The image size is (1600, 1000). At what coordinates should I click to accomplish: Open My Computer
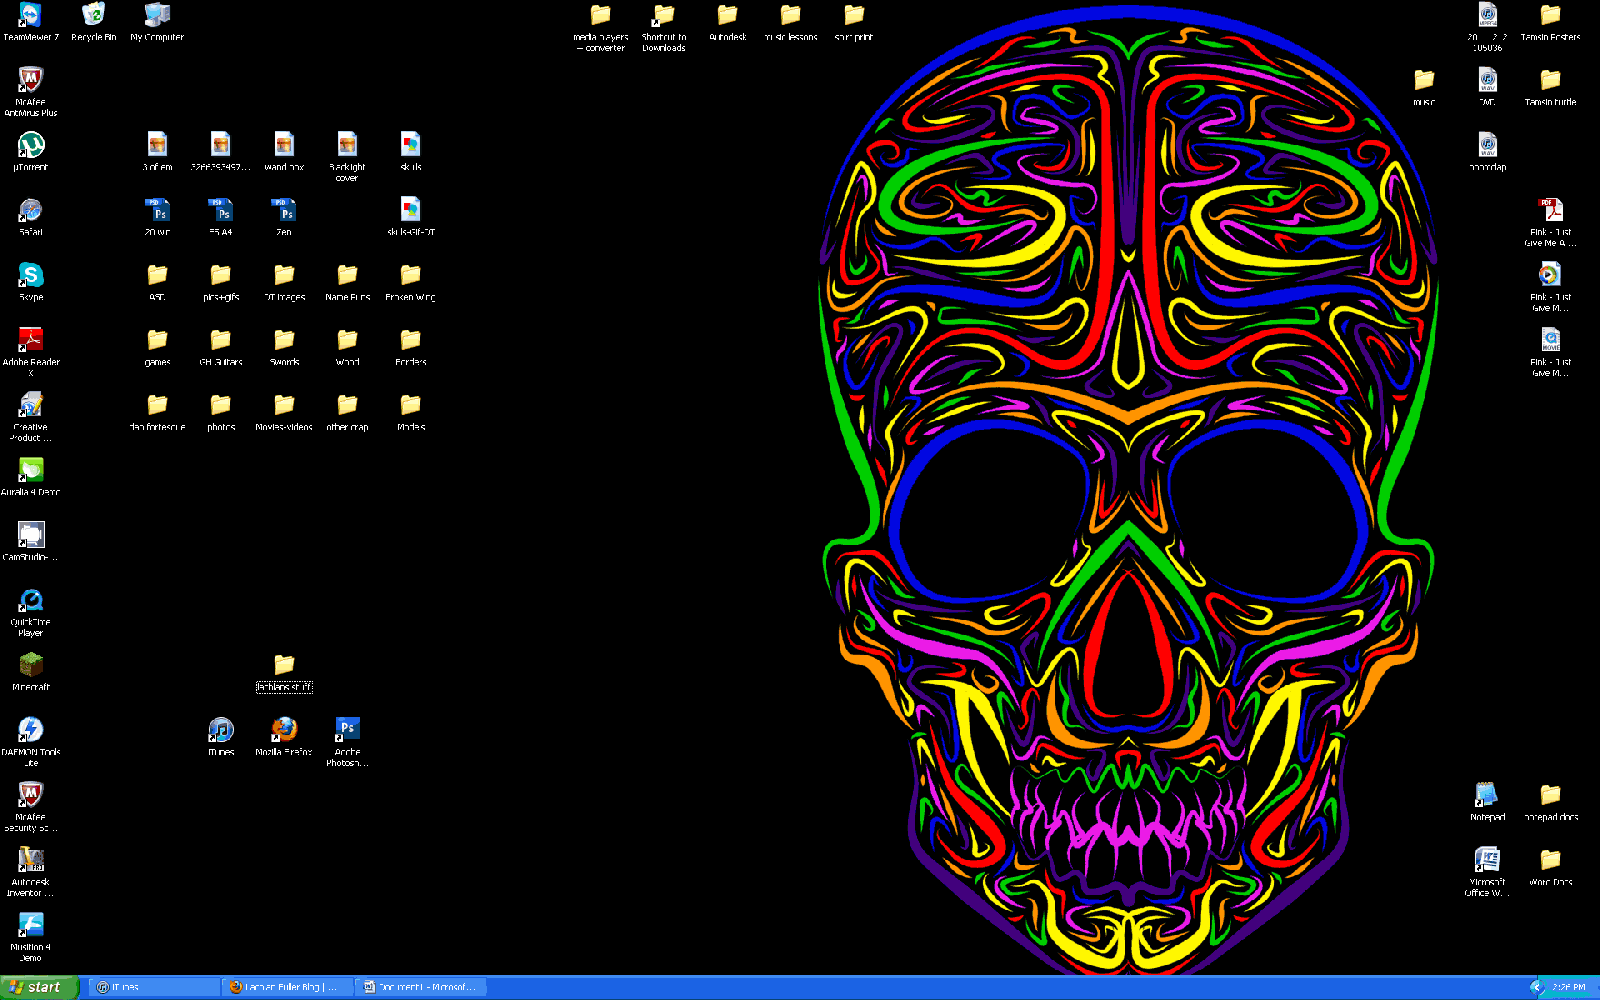coord(156,15)
